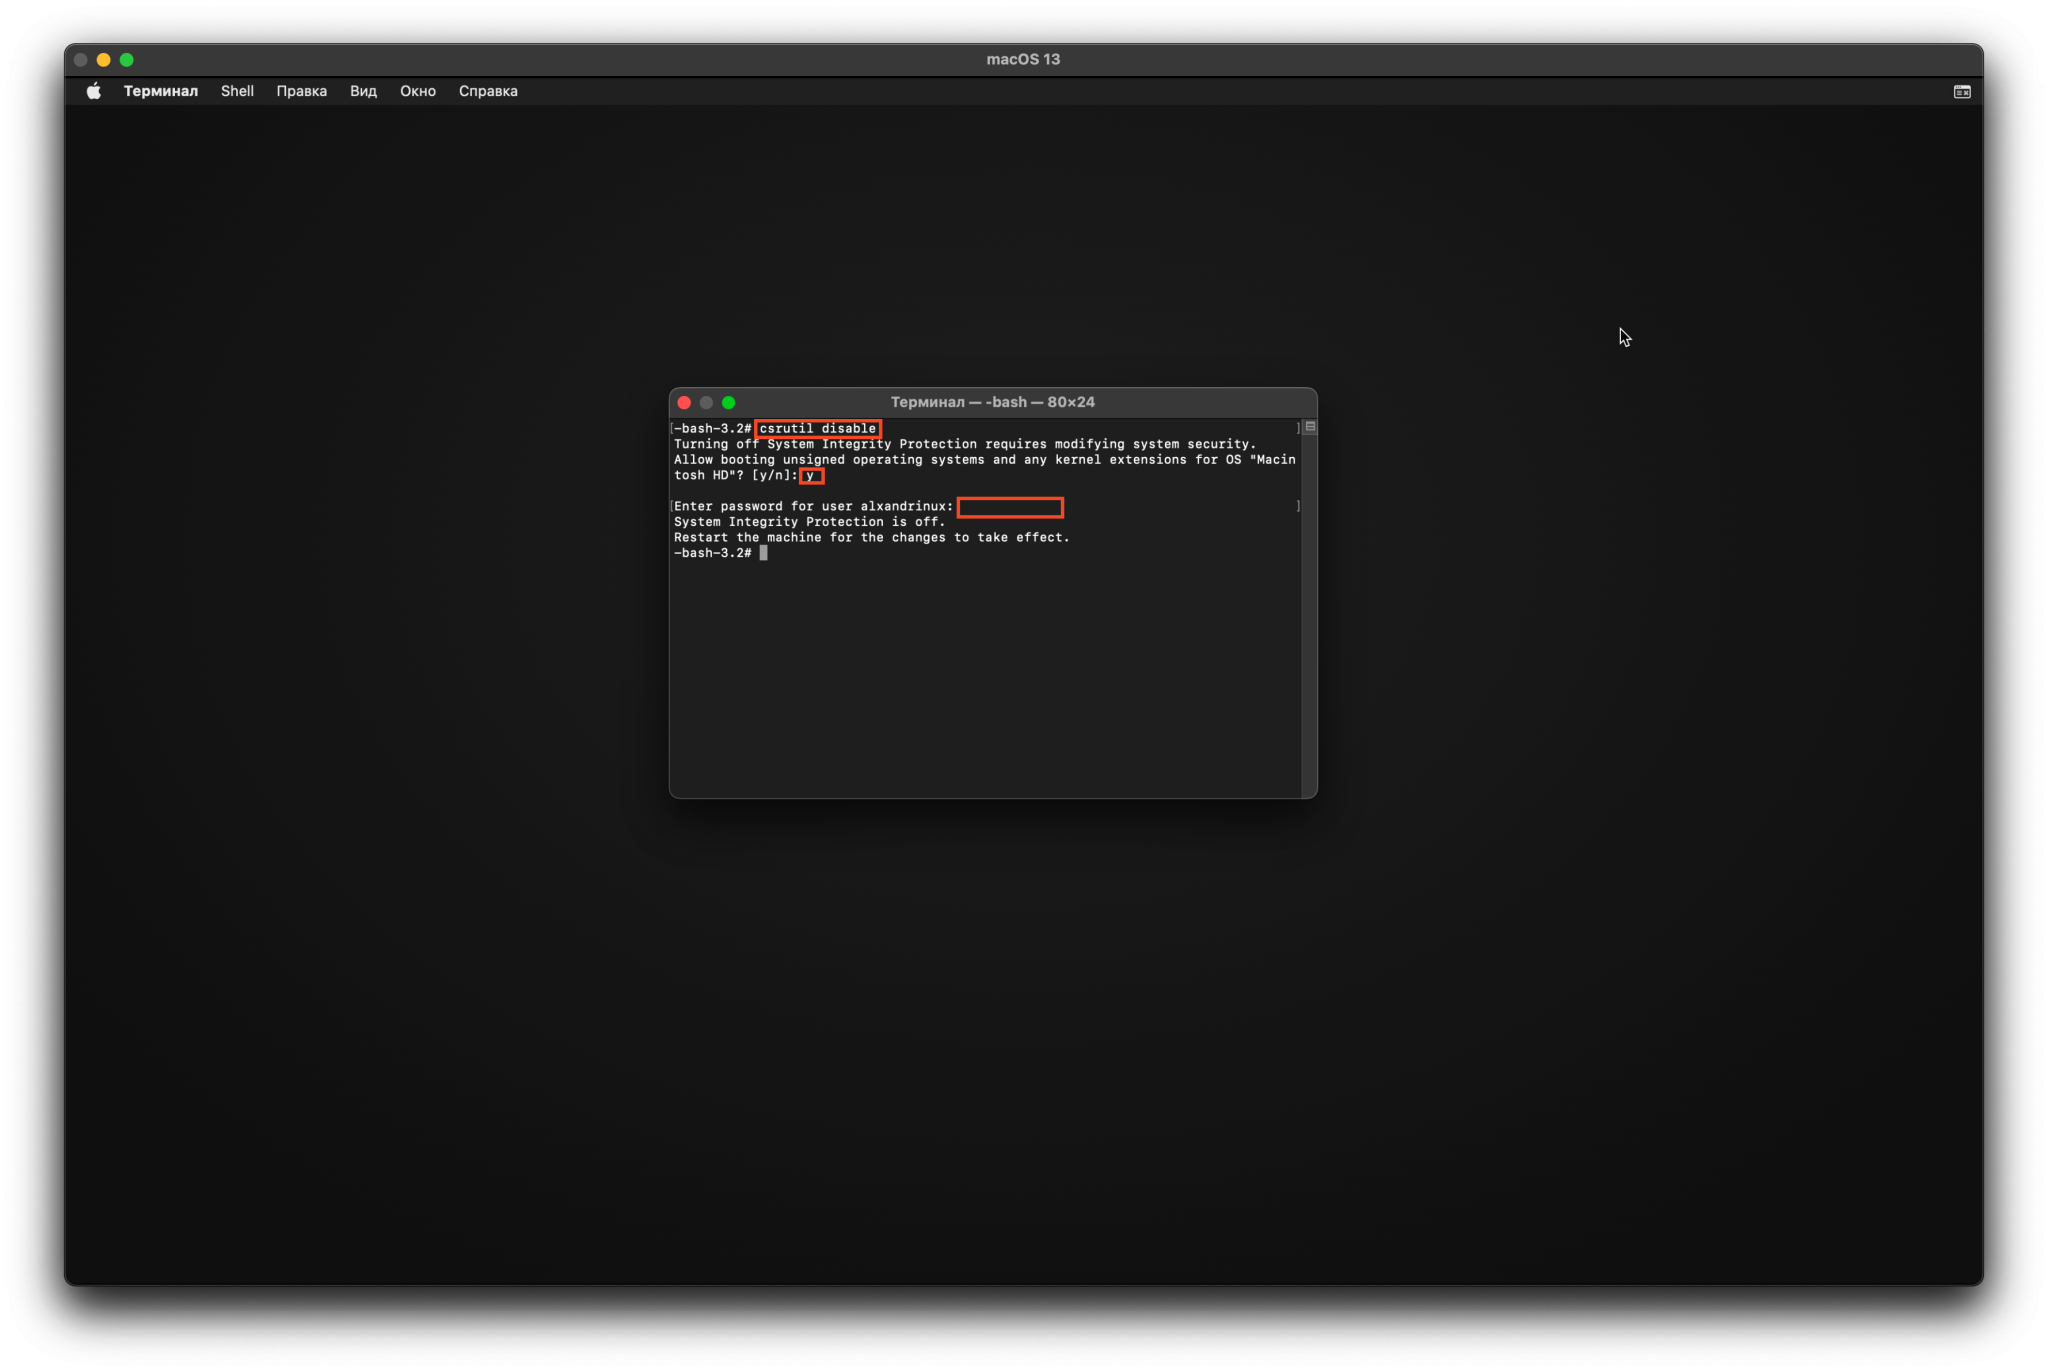Click the yellow minimize button on inner window
The height and width of the screenshot is (1371, 2048).
point(705,401)
